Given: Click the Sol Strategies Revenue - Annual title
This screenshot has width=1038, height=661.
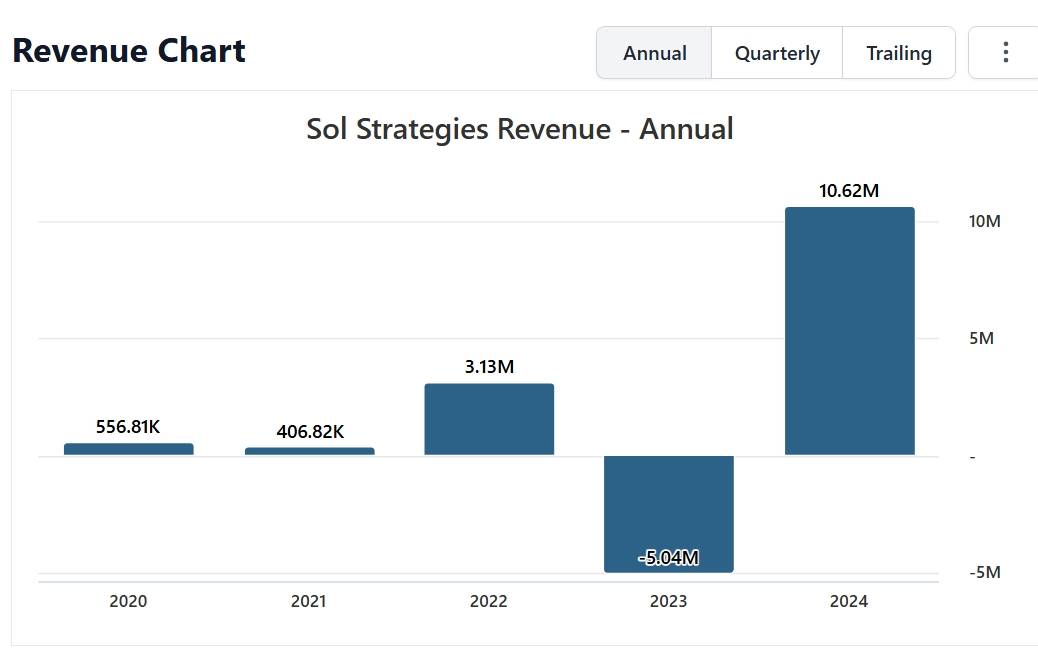Looking at the screenshot, I should point(520,130).
